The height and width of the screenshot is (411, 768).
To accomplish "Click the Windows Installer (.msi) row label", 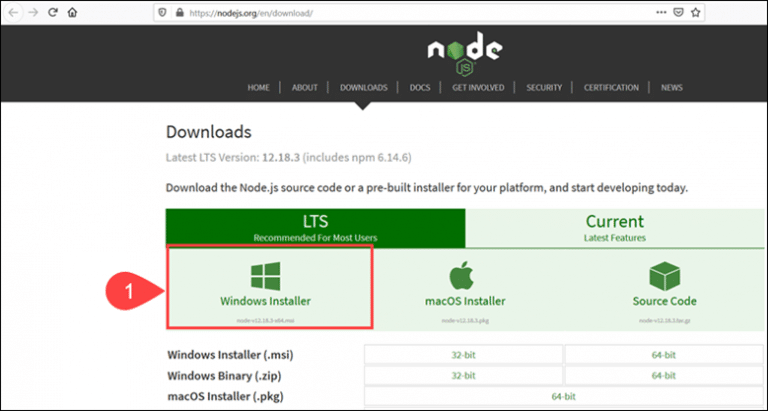I will 230,355.
